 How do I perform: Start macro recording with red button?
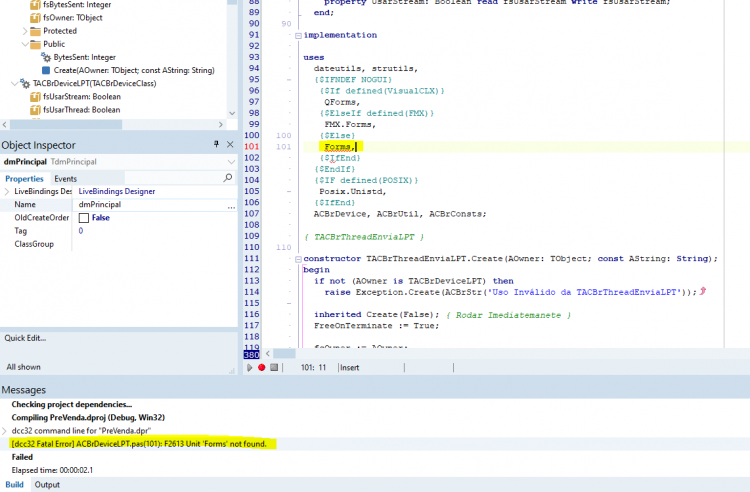click(x=262, y=368)
